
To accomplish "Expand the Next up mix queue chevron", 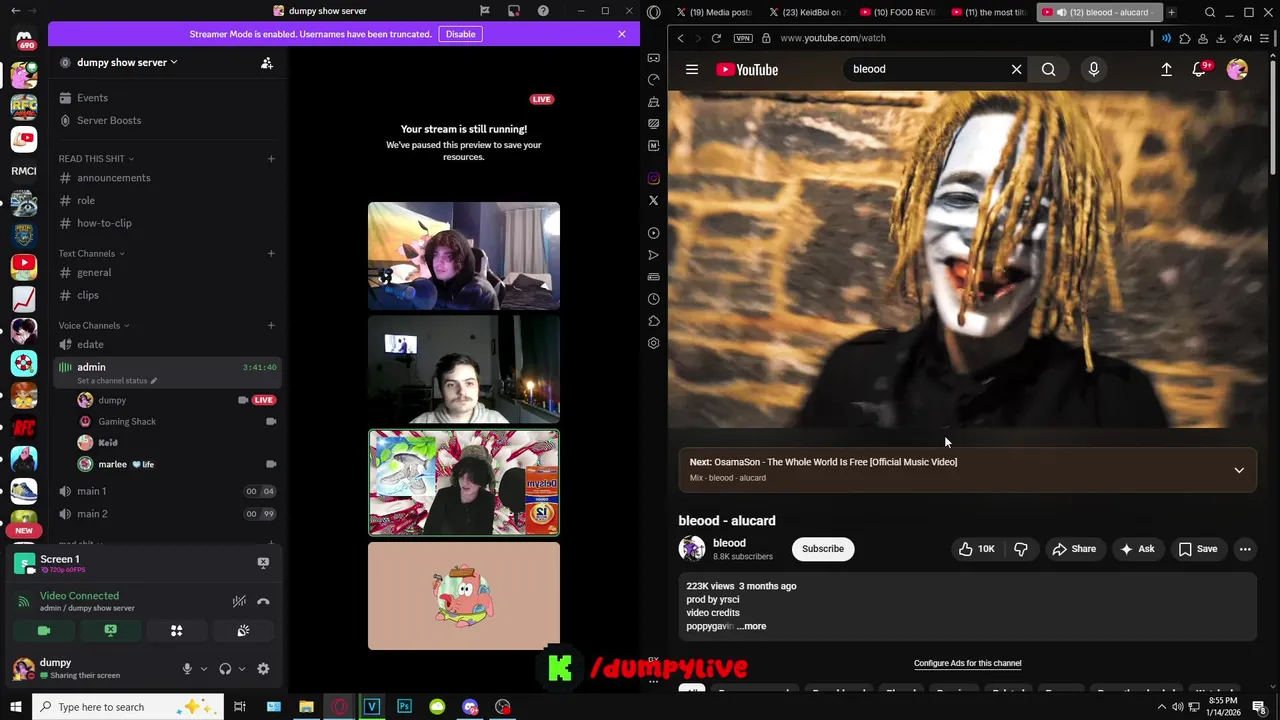I will click(x=1239, y=470).
